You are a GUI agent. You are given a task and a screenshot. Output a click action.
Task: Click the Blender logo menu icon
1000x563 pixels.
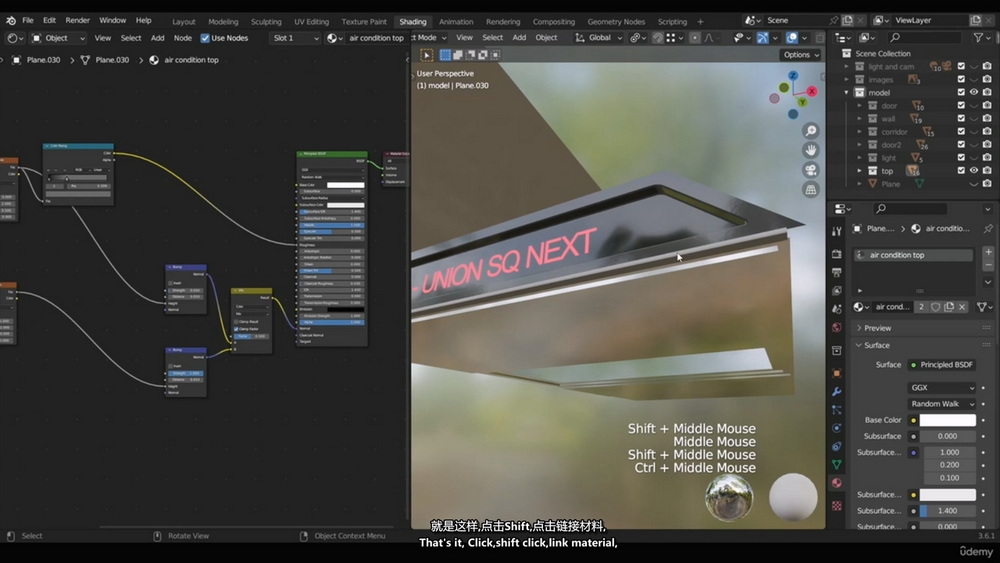[x=11, y=20]
